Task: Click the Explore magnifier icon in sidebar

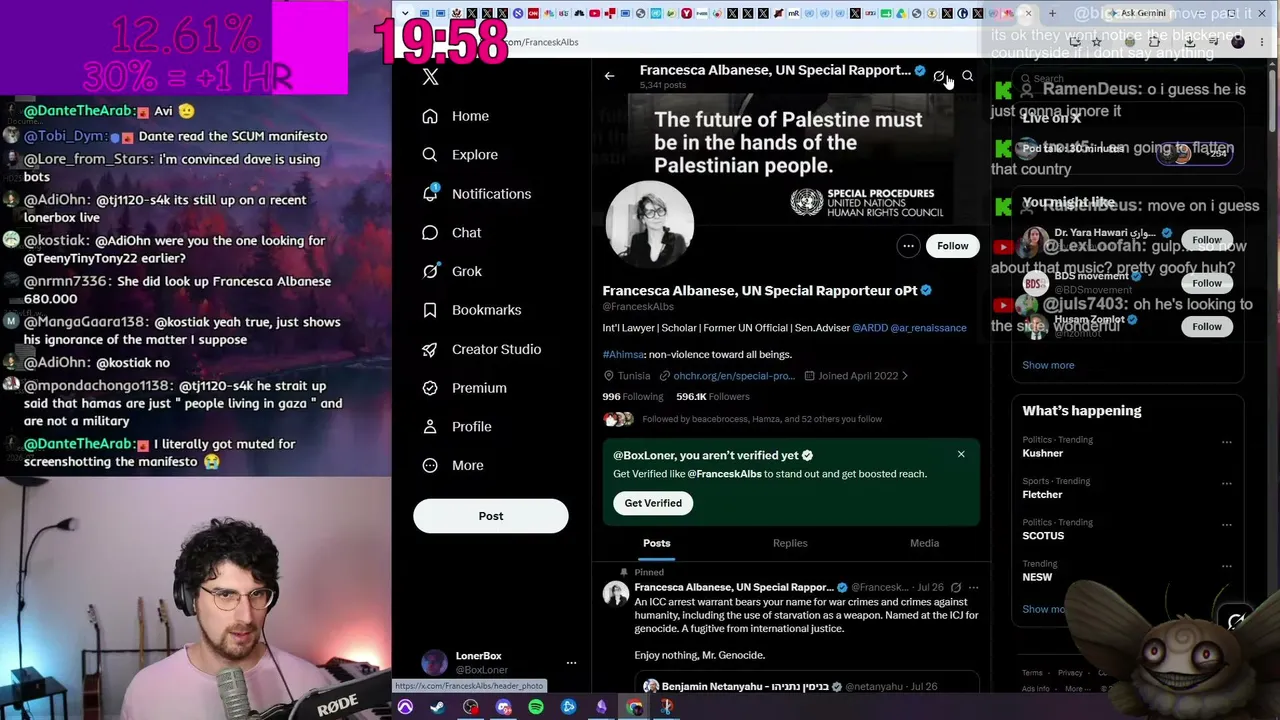Action: 430,155
